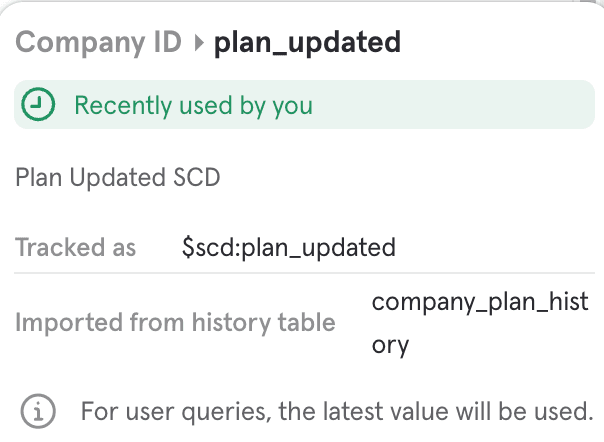Click the divider line below Tracked as

pyautogui.click(x=302, y=272)
